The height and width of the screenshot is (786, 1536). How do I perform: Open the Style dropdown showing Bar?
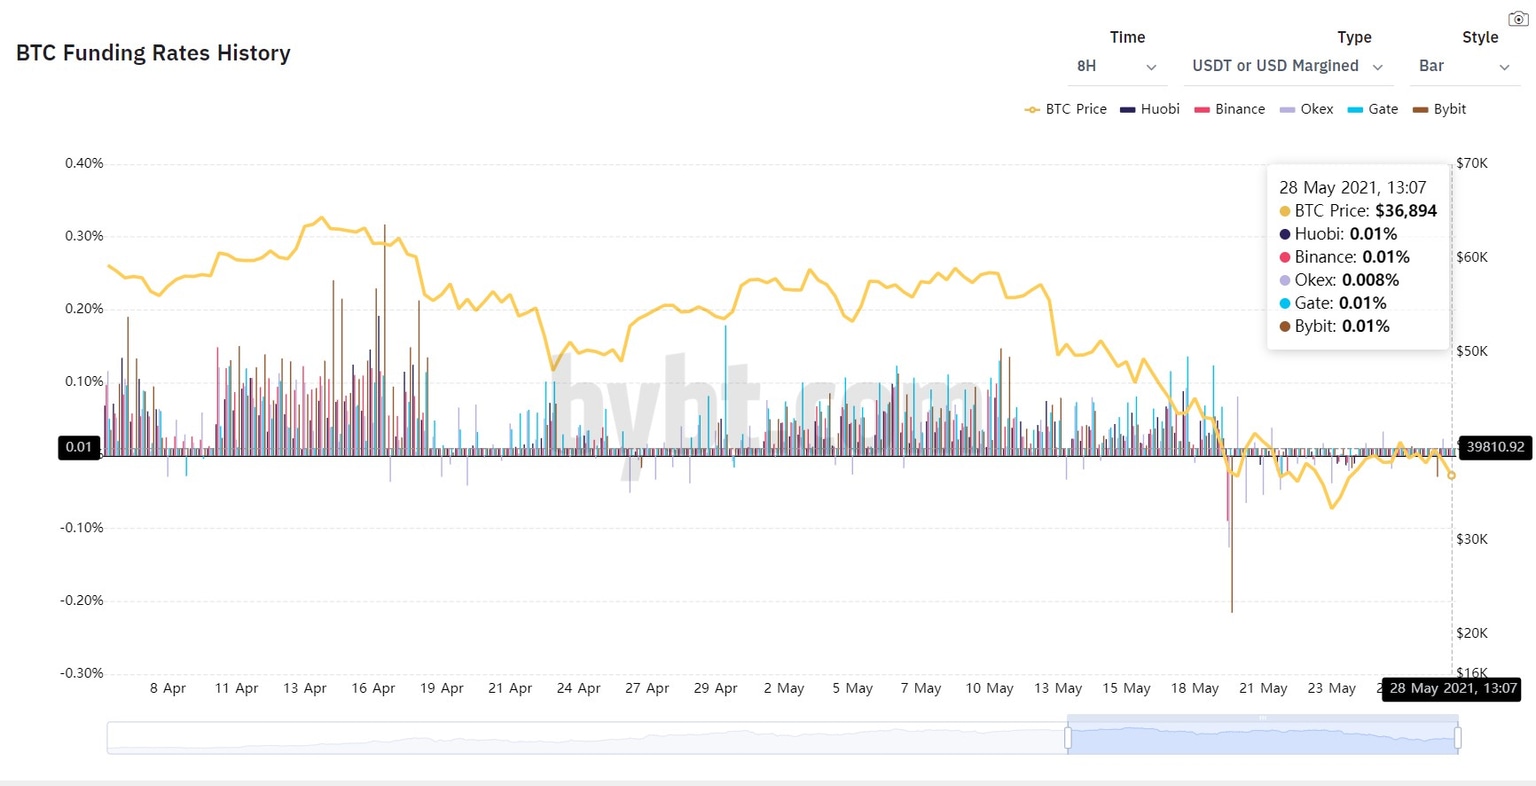[1465, 66]
